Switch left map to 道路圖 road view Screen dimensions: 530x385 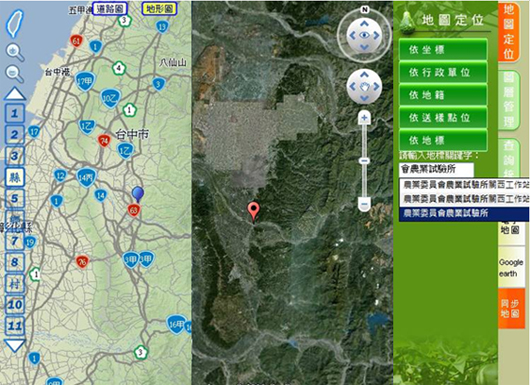(110, 8)
